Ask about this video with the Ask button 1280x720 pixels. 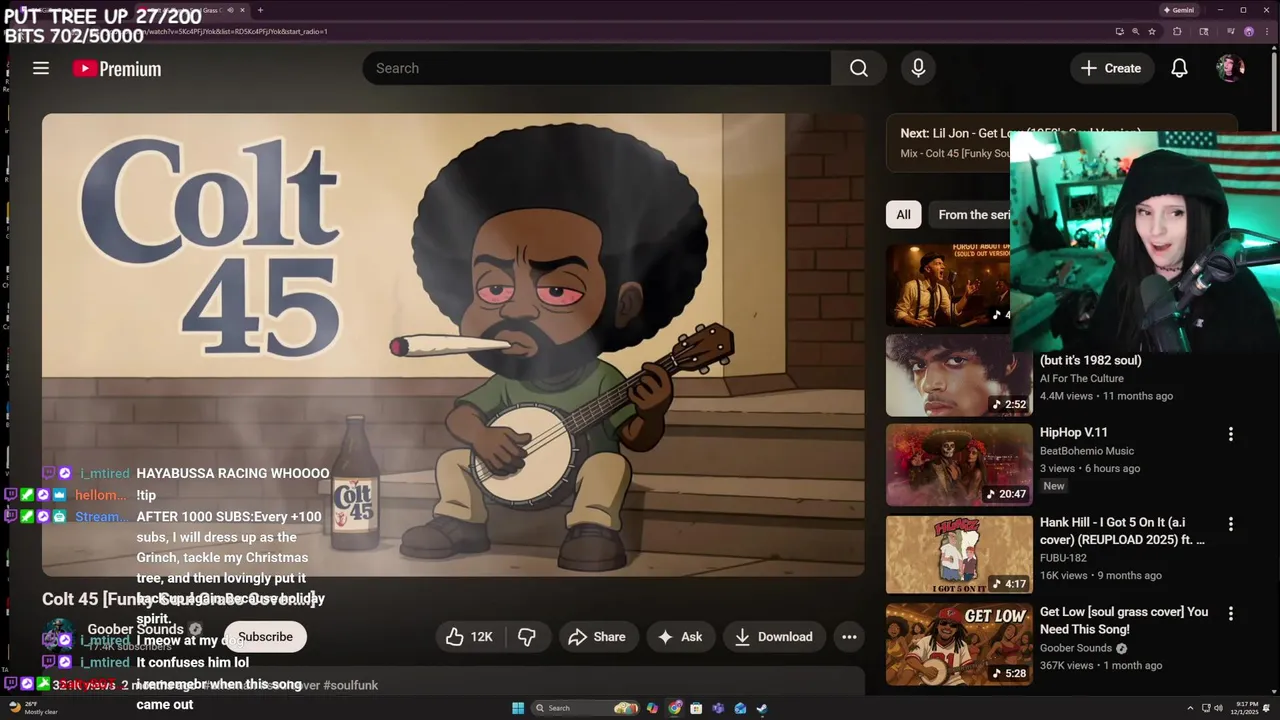point(679,637)
